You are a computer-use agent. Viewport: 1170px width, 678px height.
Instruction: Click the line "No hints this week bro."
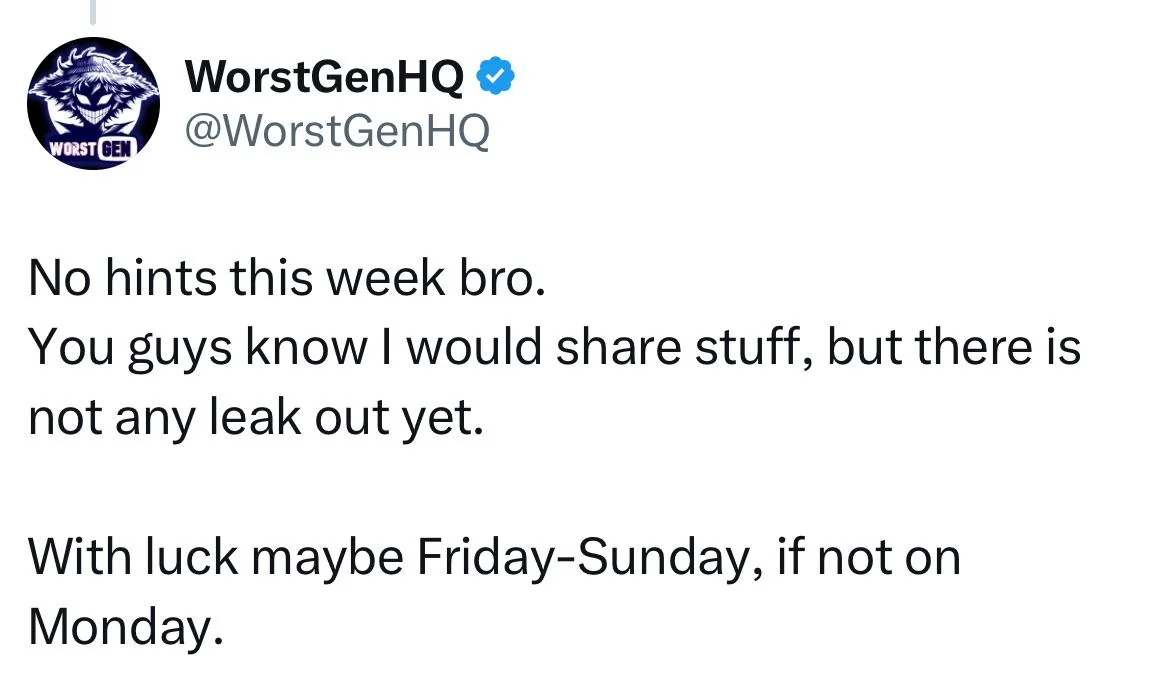(288, 280)
